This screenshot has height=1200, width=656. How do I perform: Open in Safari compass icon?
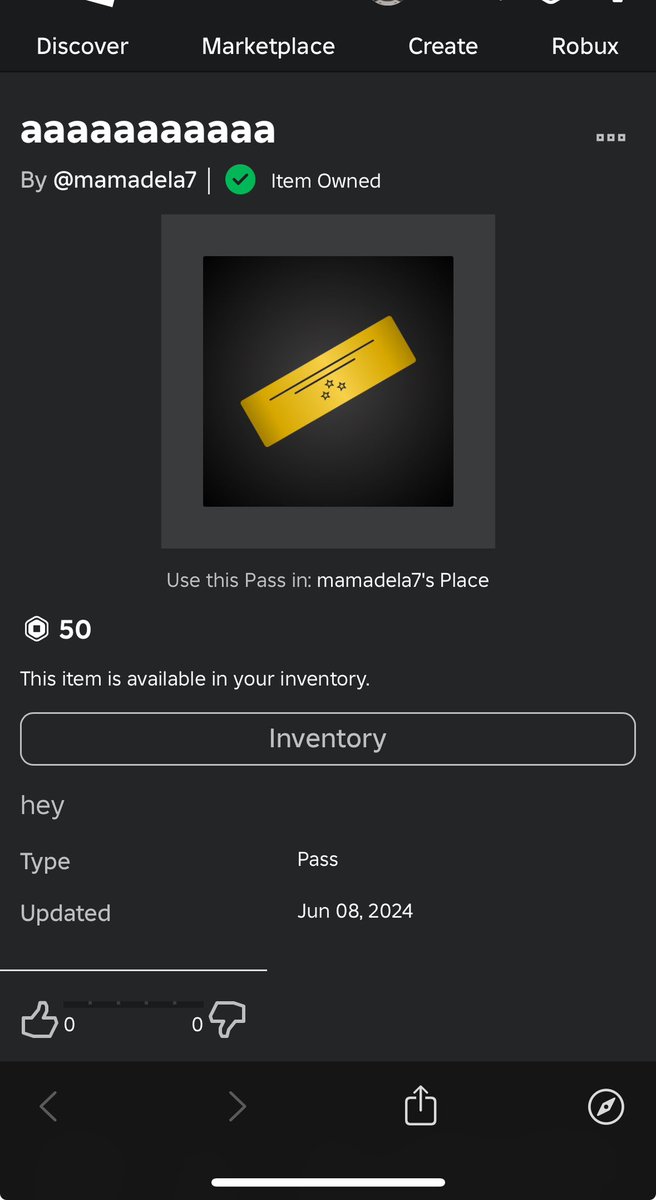click(x=606, y=1107)
